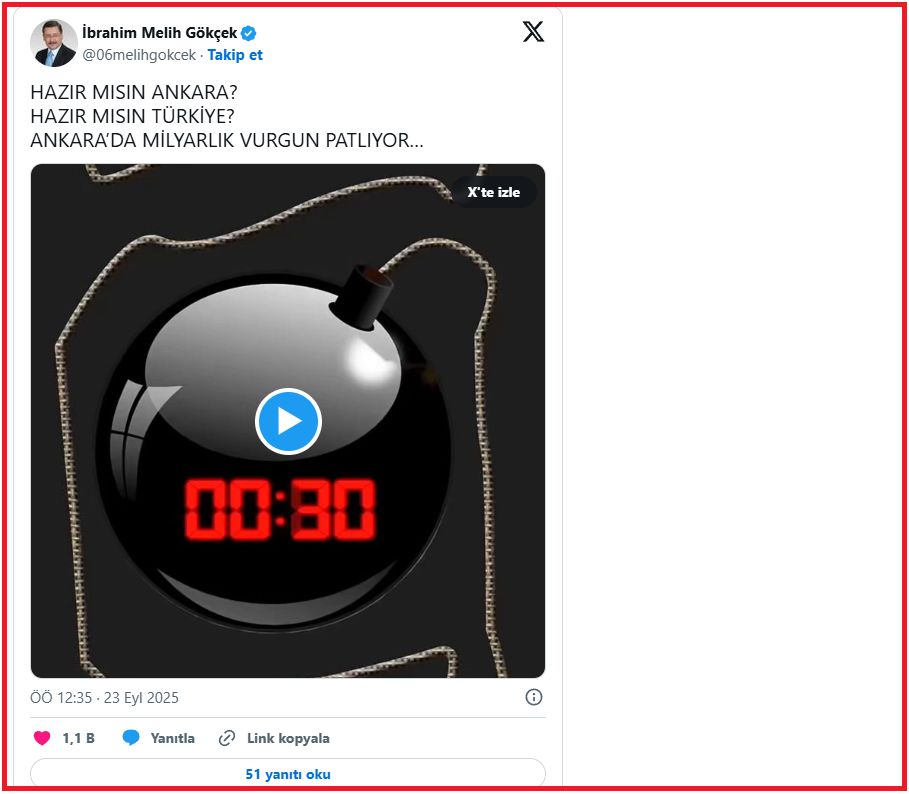The height and width of the screenshot is (794, 909).
Task: Click İbrahim Melih Gökçek's profile photo
Action: tap(53, 43)
